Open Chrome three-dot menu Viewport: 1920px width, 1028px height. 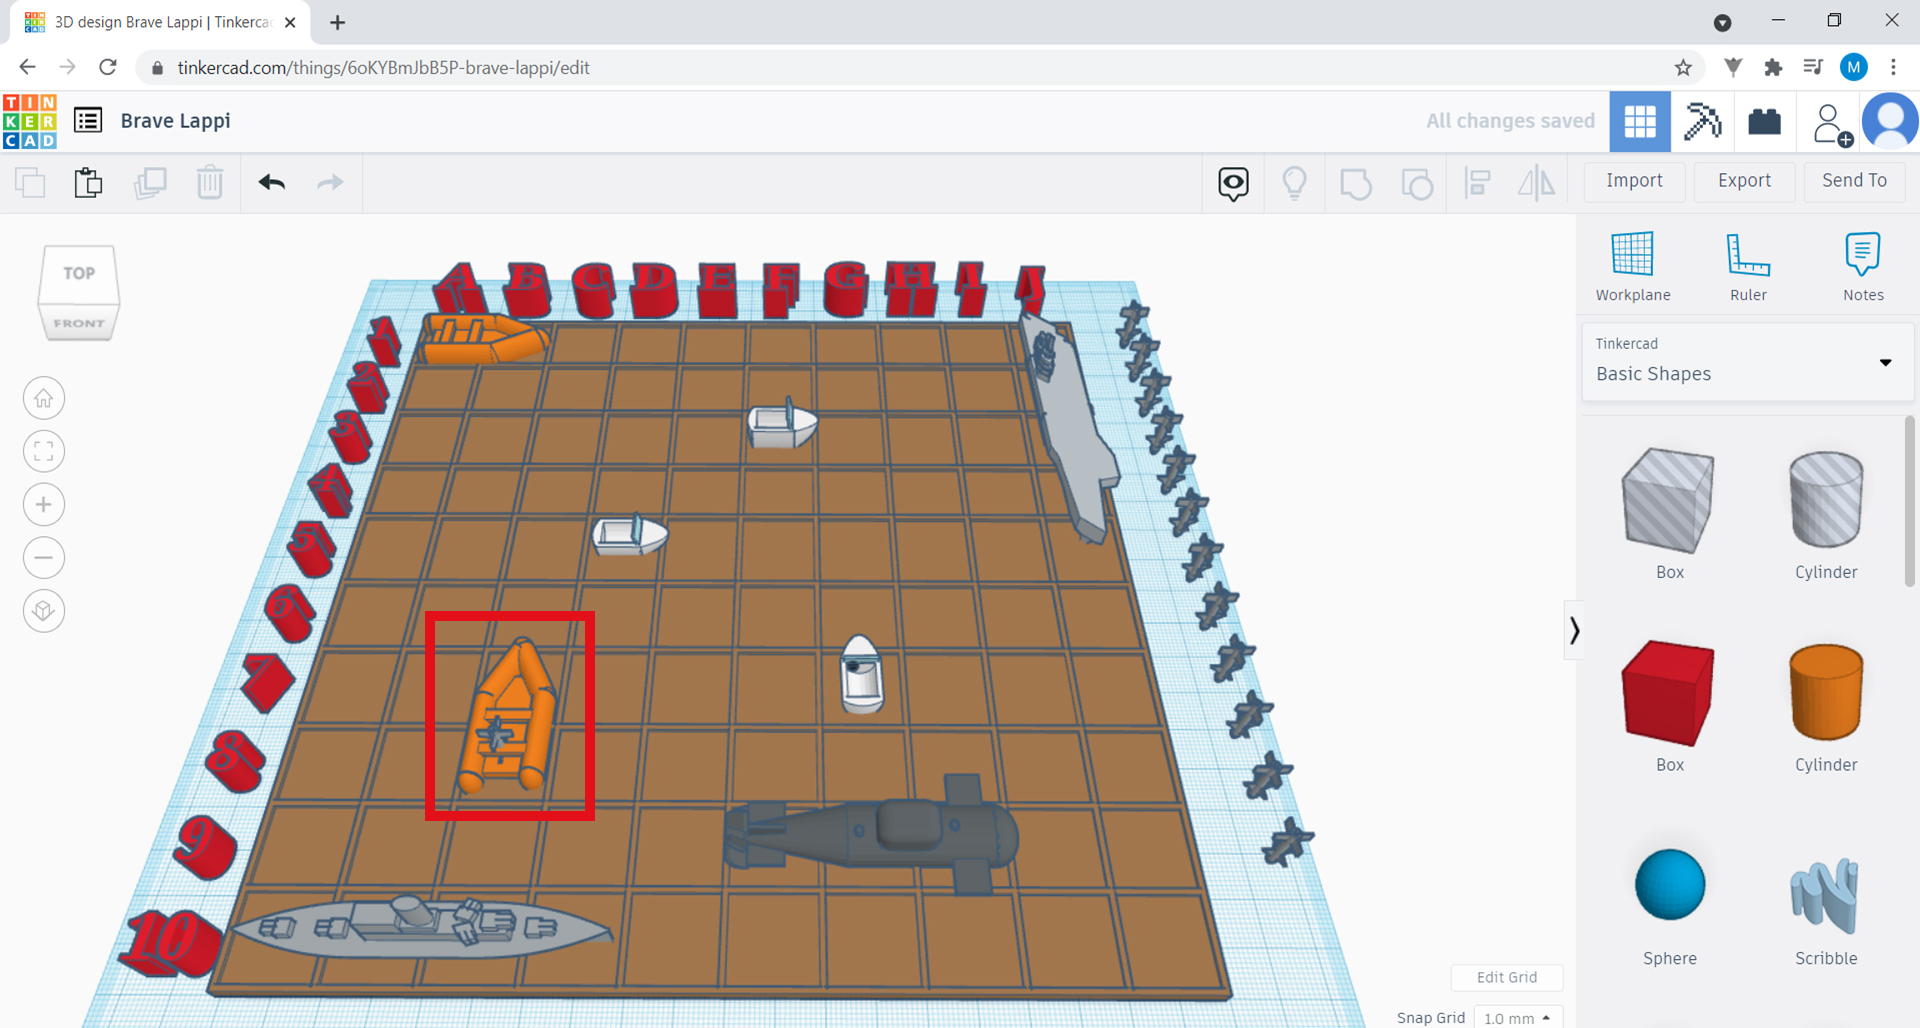click(1893, 67)
